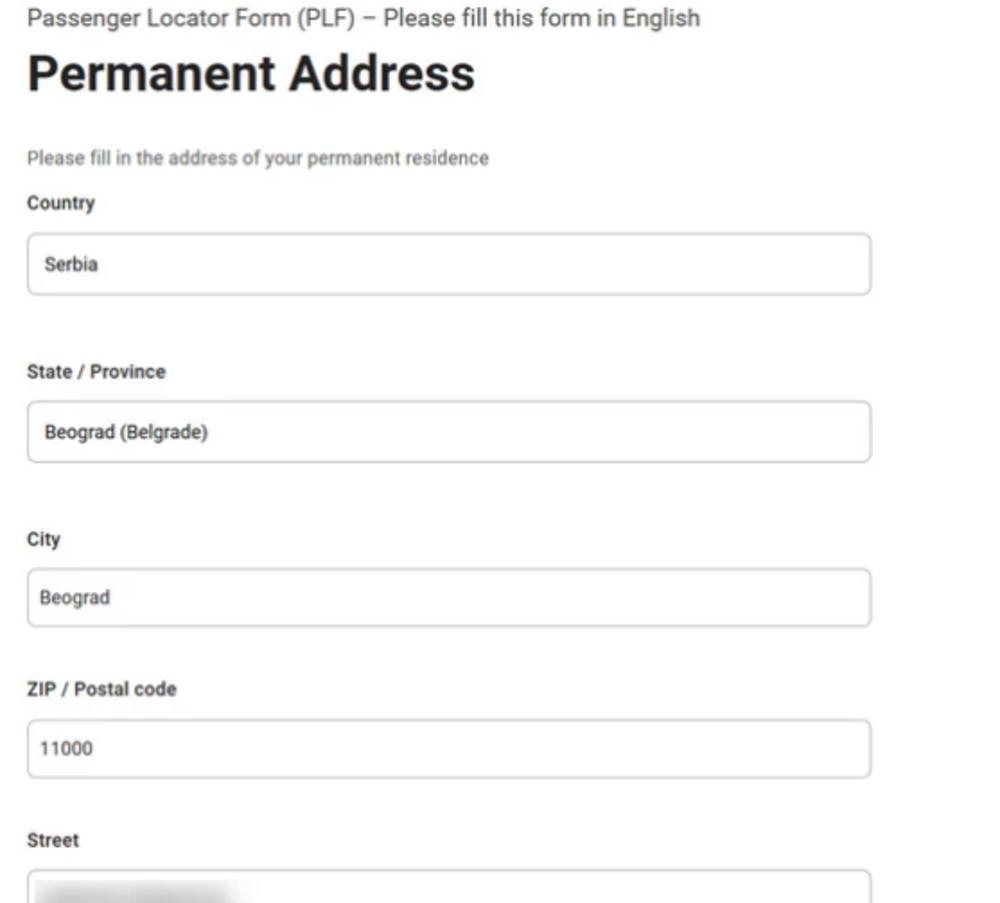Click the Serbia value text
Screen dimensions: 1000x903
71,265
